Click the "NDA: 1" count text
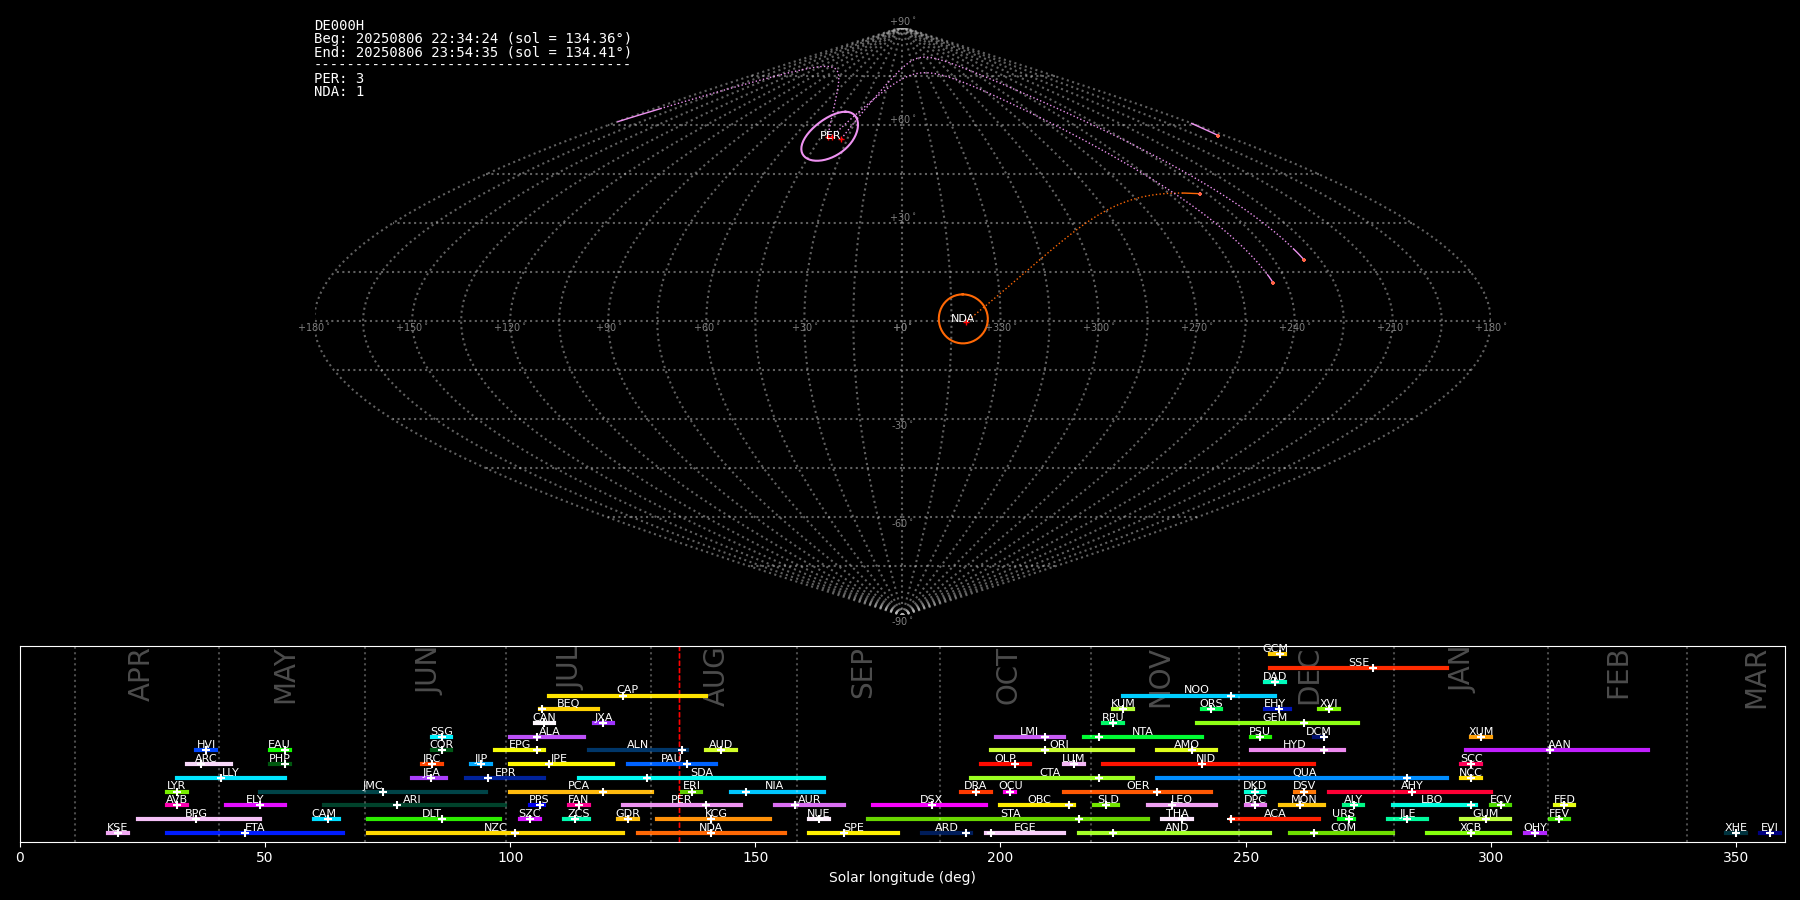Image resolution: width=1800 pixels, height=900 pixels. (x=339, y=91)
